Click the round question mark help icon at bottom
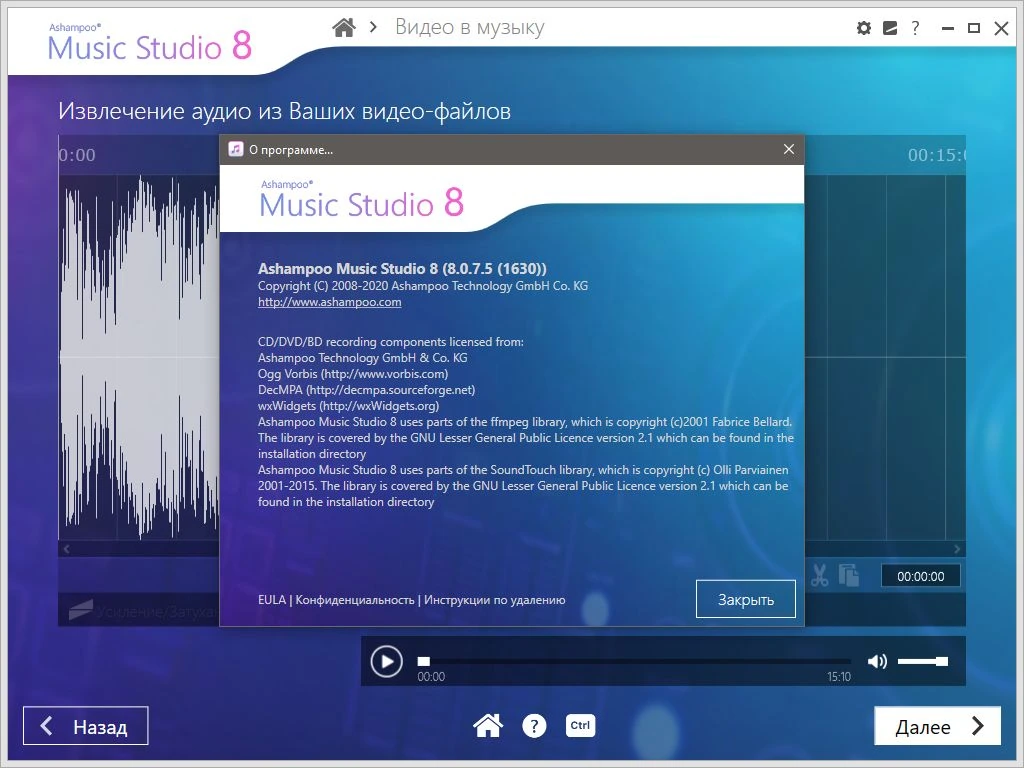1024x768 pixels. coord(534,726)
